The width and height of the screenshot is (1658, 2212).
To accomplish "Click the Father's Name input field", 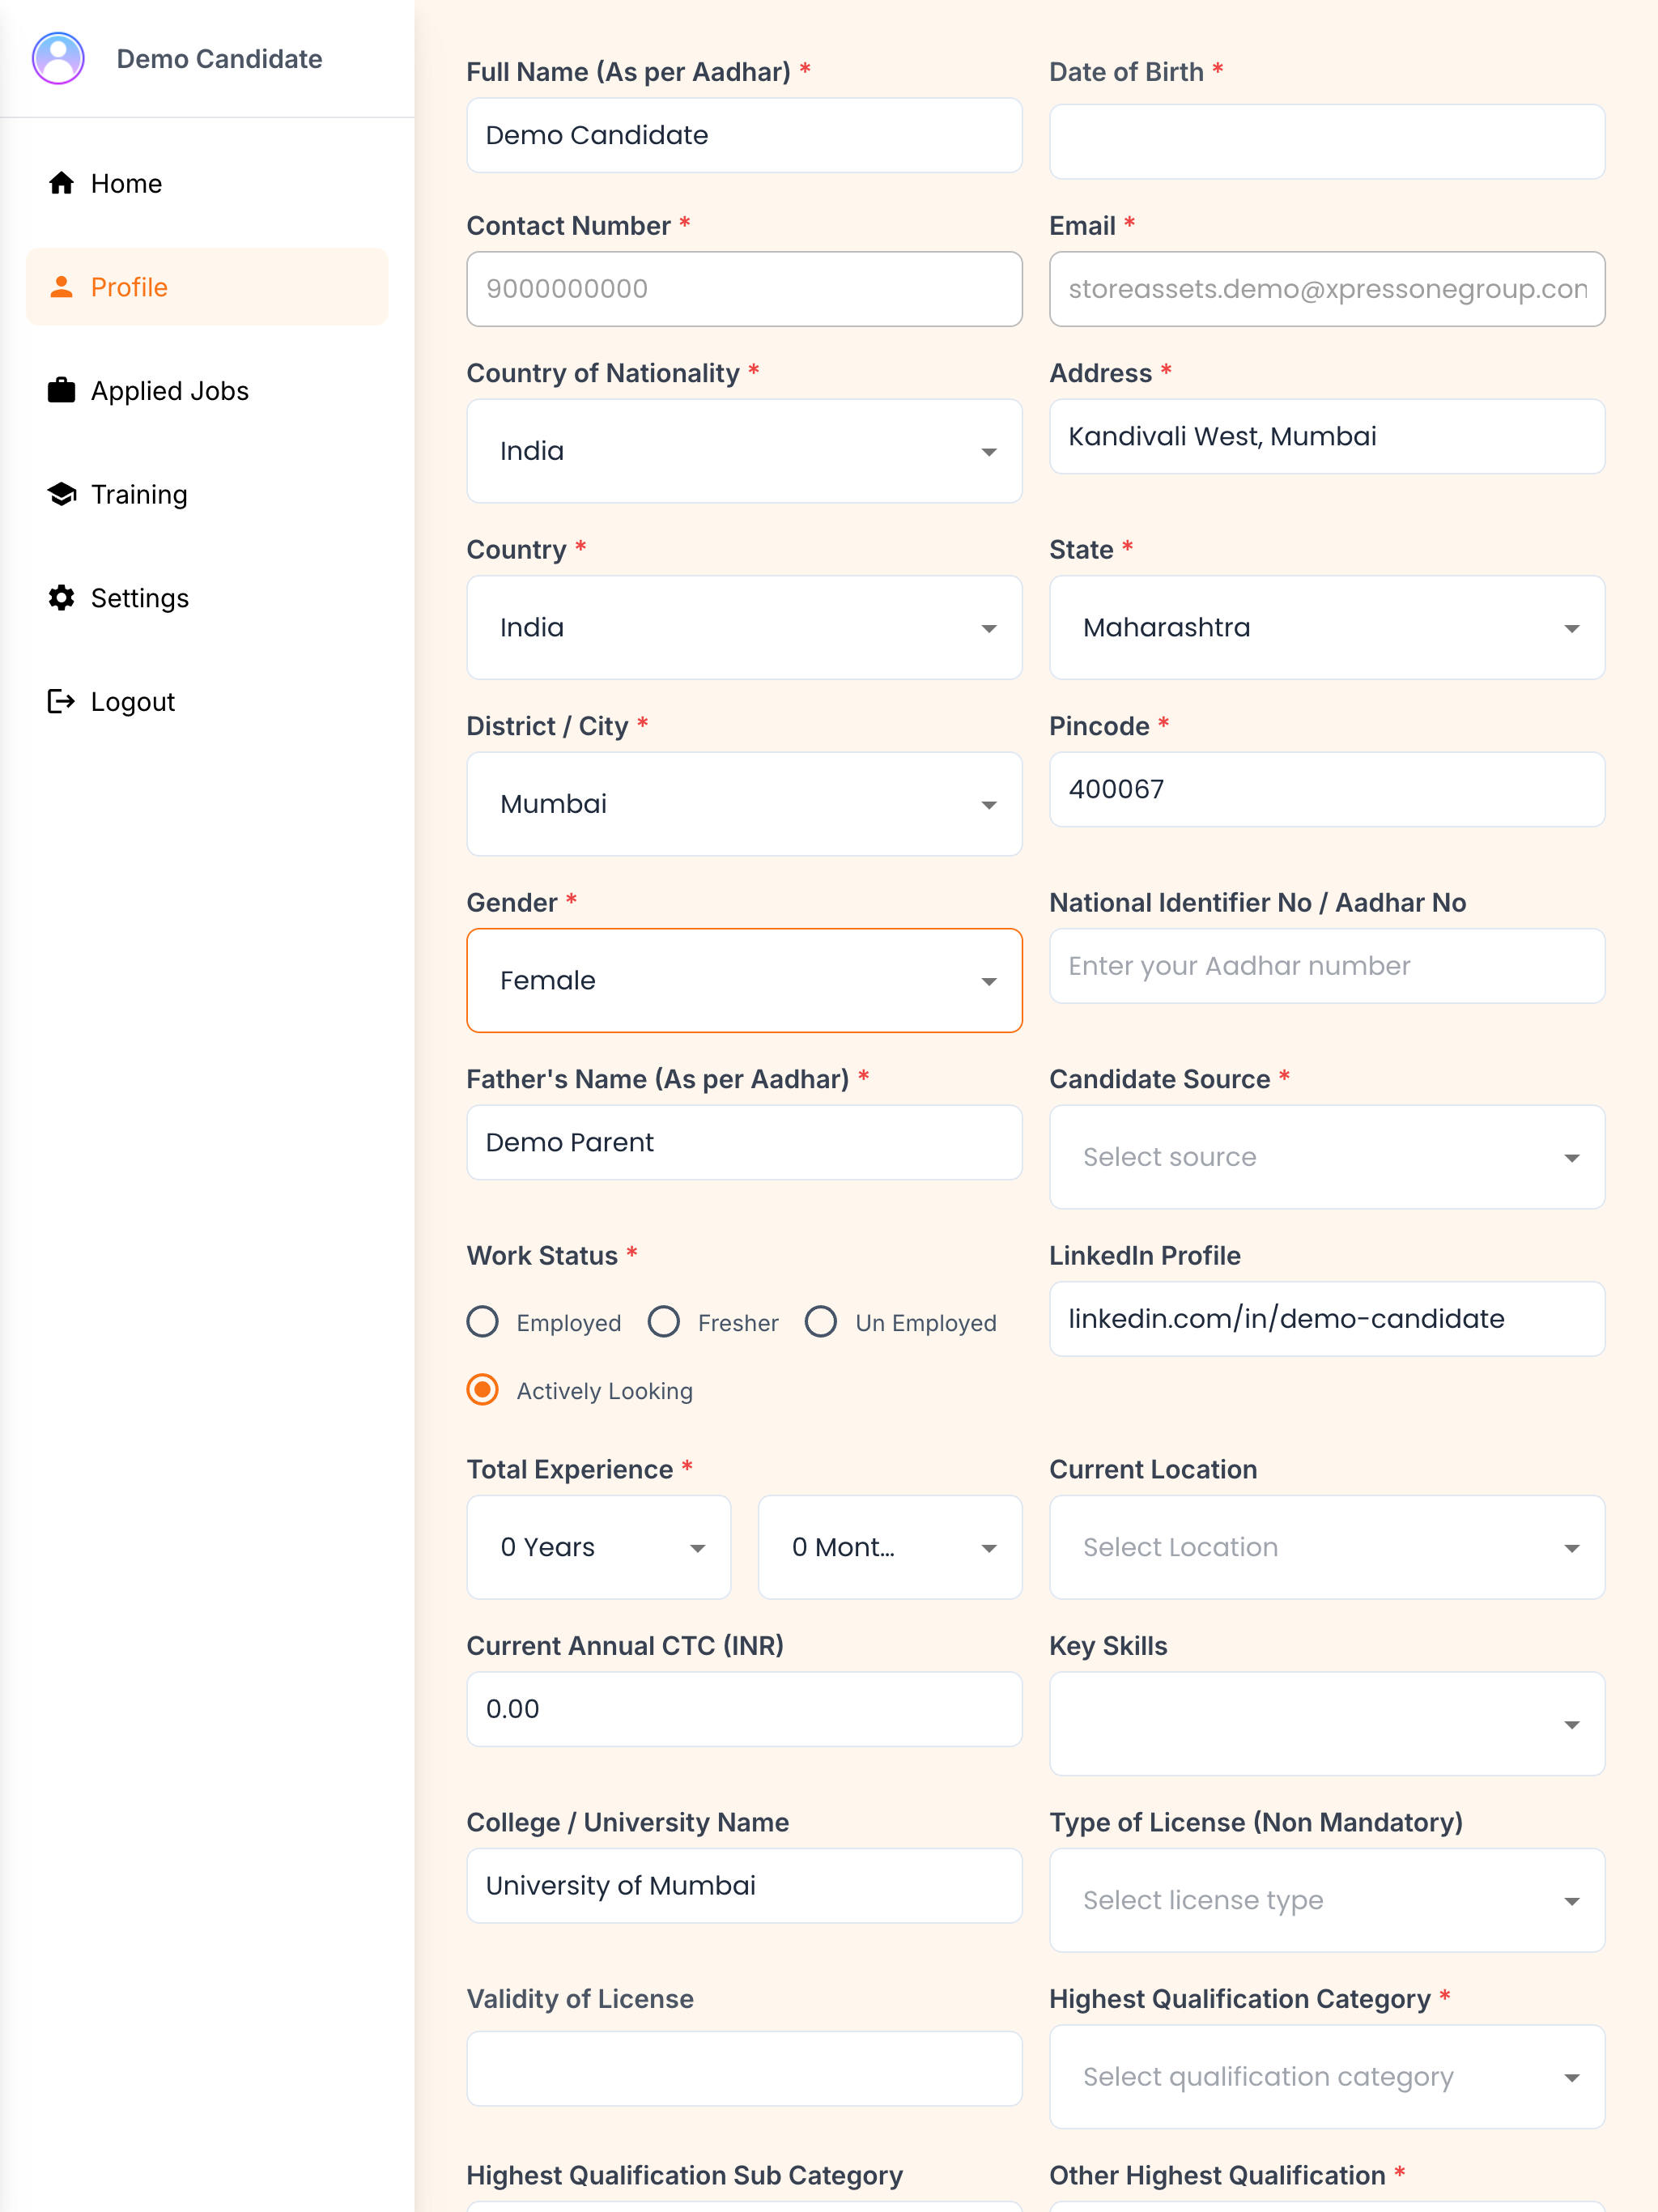I will pos(744,1142).
